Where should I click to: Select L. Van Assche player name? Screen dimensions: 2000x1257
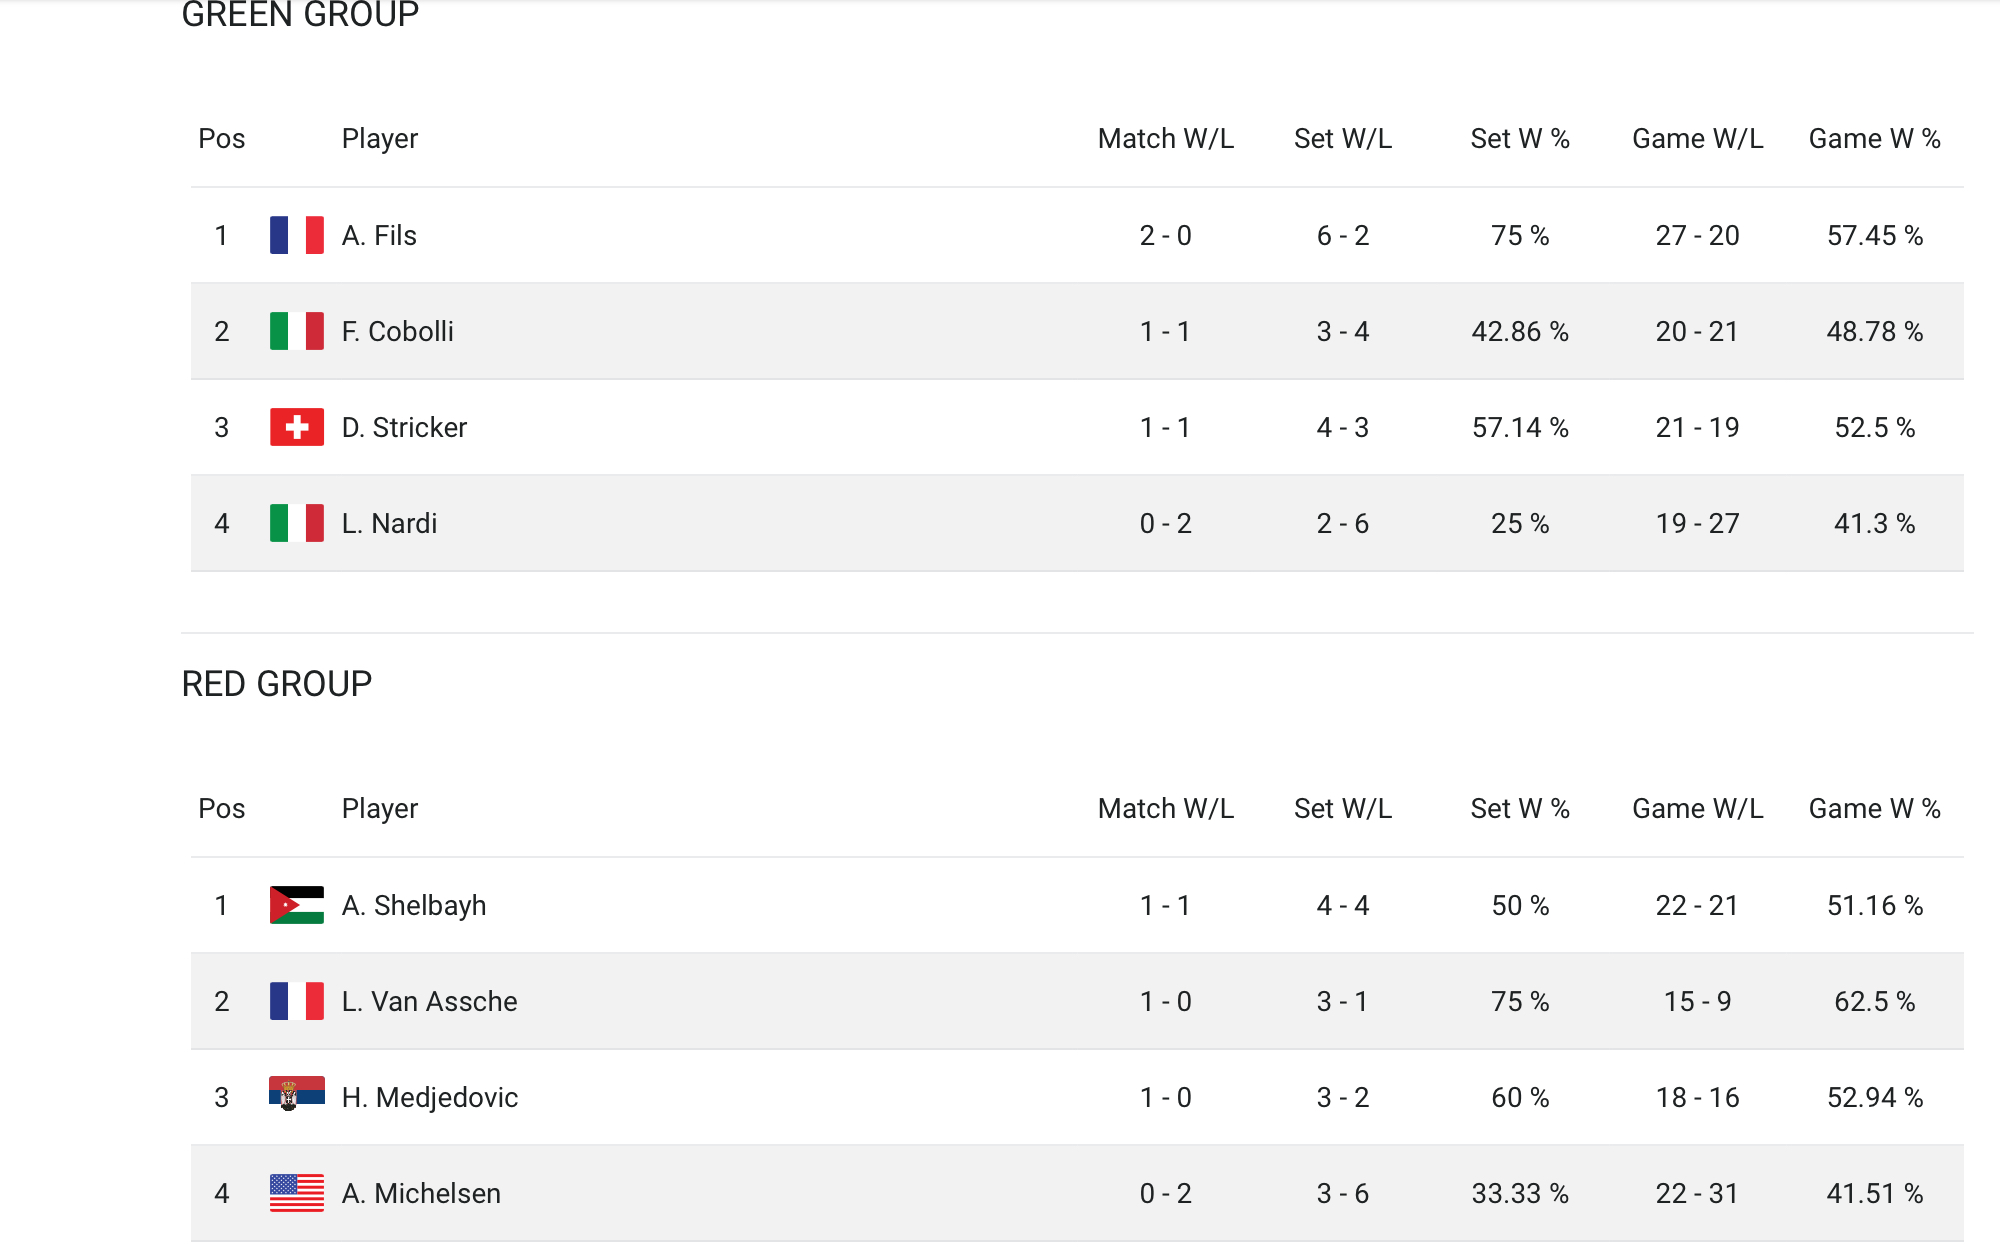coord(429,1001)
